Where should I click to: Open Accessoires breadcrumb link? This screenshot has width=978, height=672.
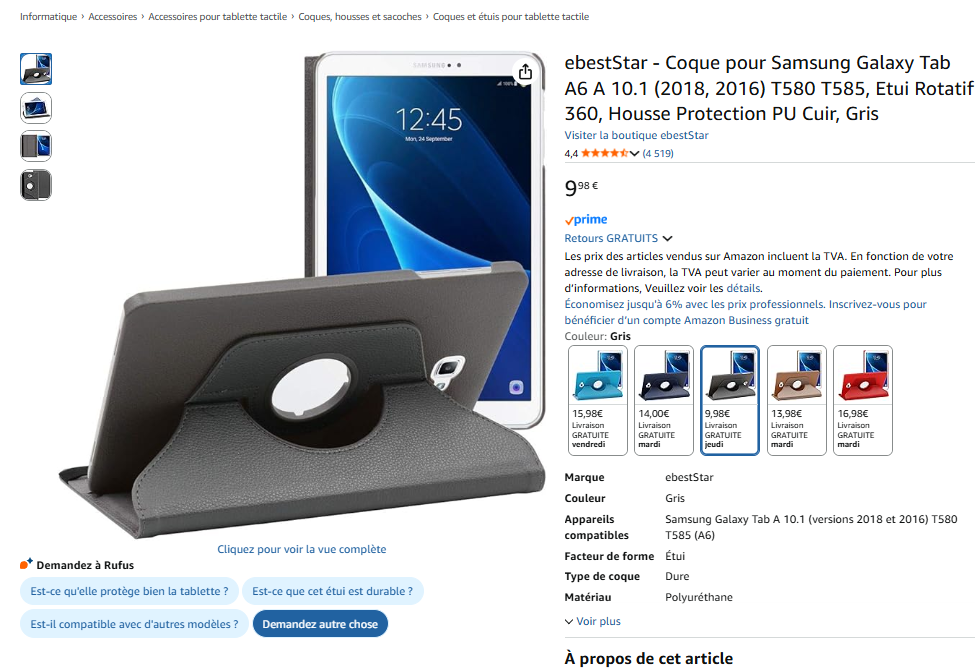(112, 17)
